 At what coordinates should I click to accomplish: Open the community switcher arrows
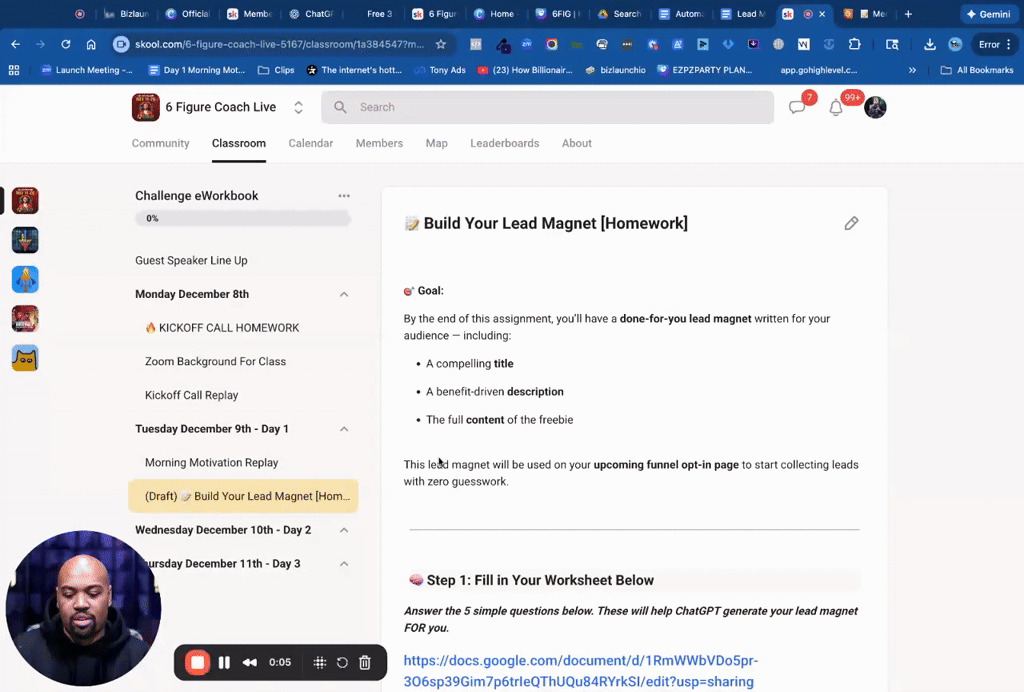click(298, 107)
